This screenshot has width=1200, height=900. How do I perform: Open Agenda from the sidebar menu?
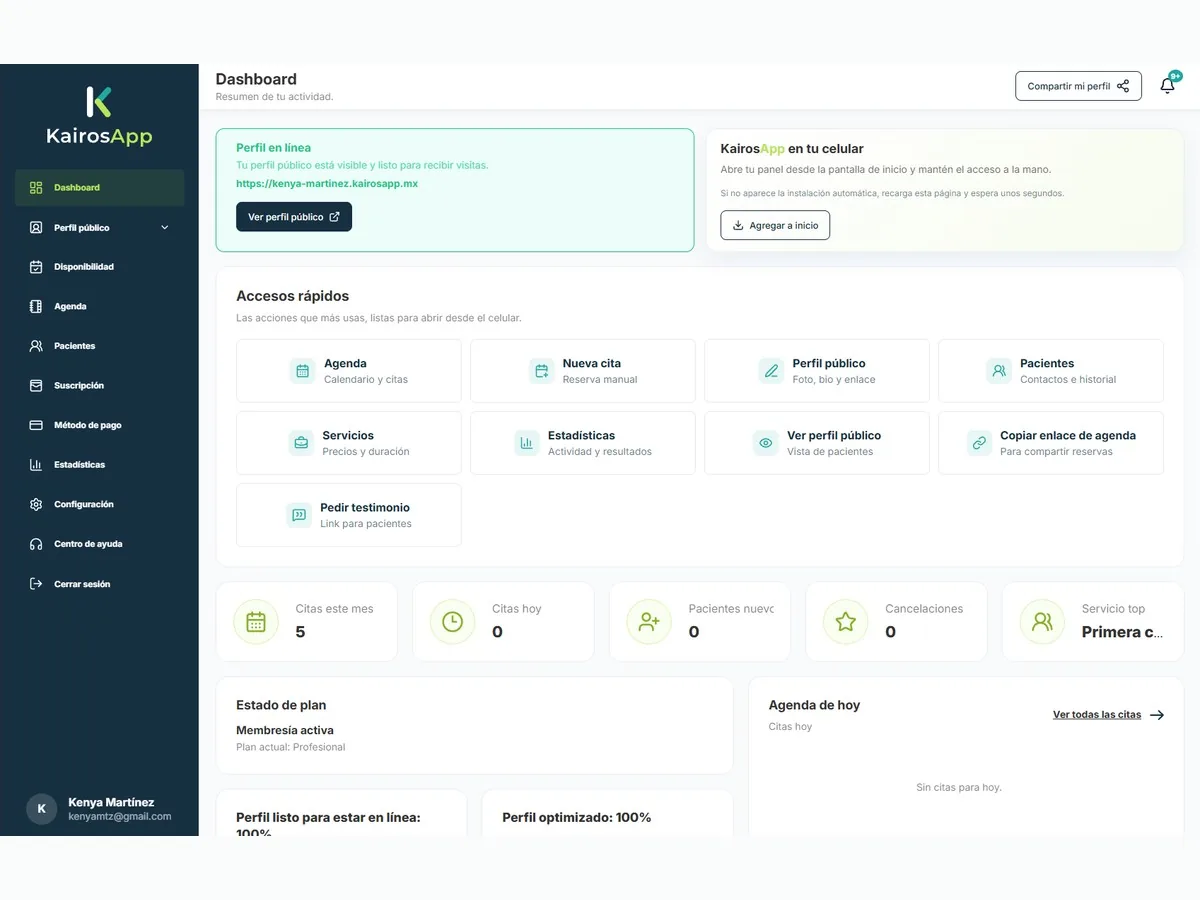point(100,307)
